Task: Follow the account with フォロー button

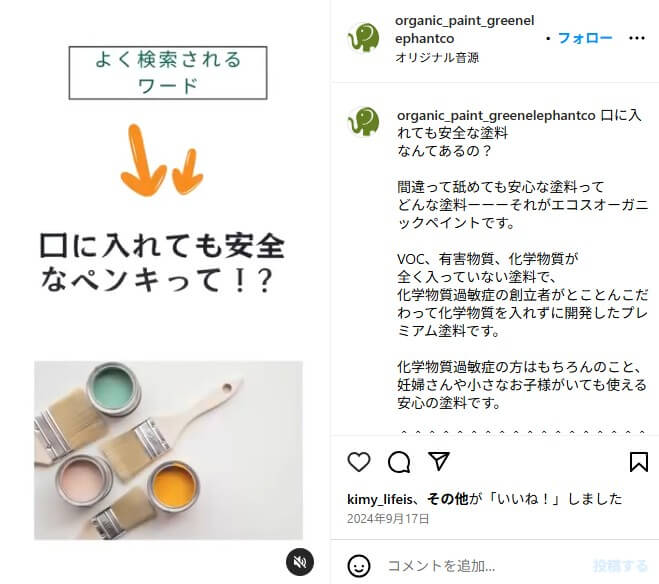Action: point(585,38)
